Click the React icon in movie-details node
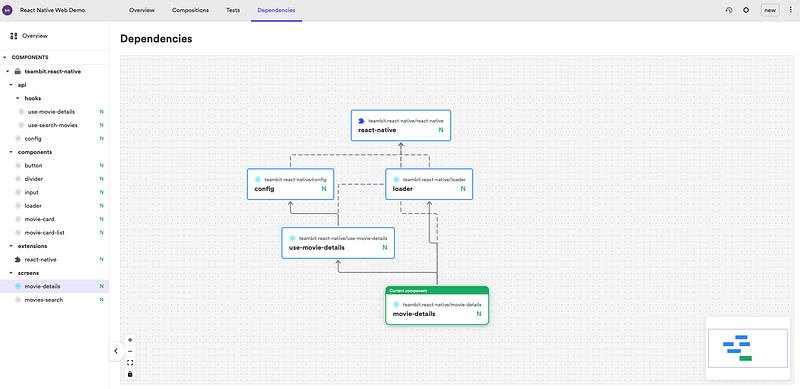This screenshot has width=800, height=389. [x=396, y=305]
